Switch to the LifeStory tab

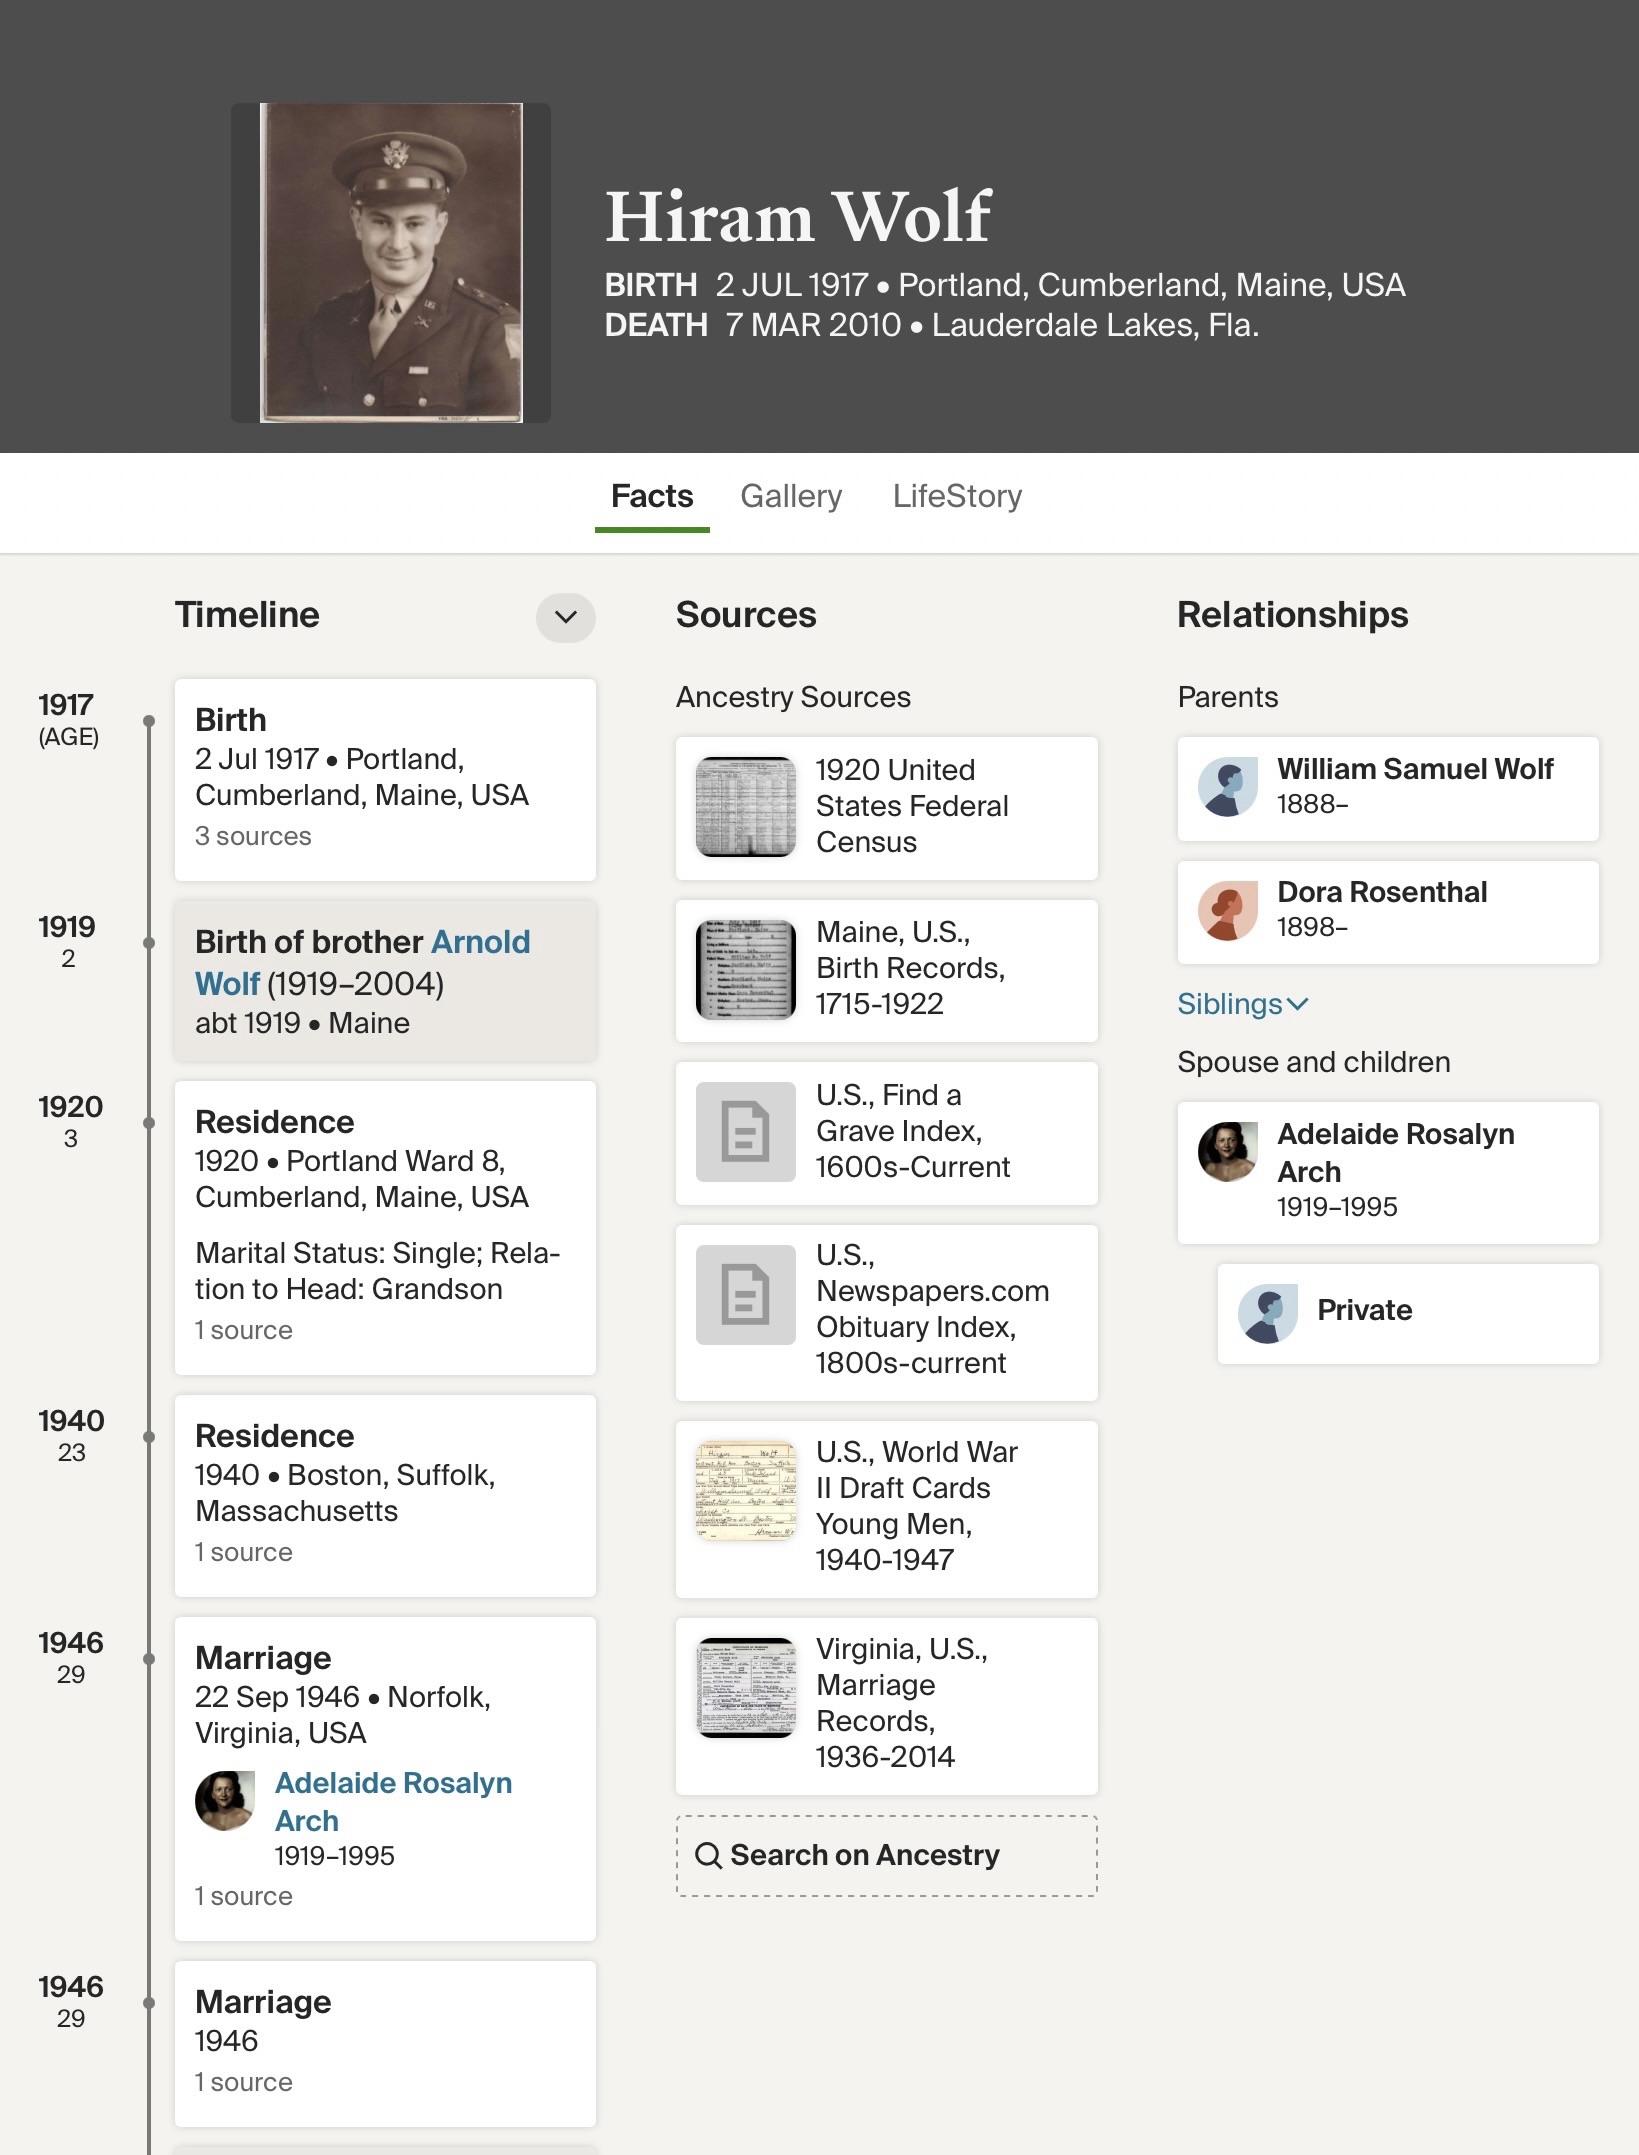coord(957,496)
